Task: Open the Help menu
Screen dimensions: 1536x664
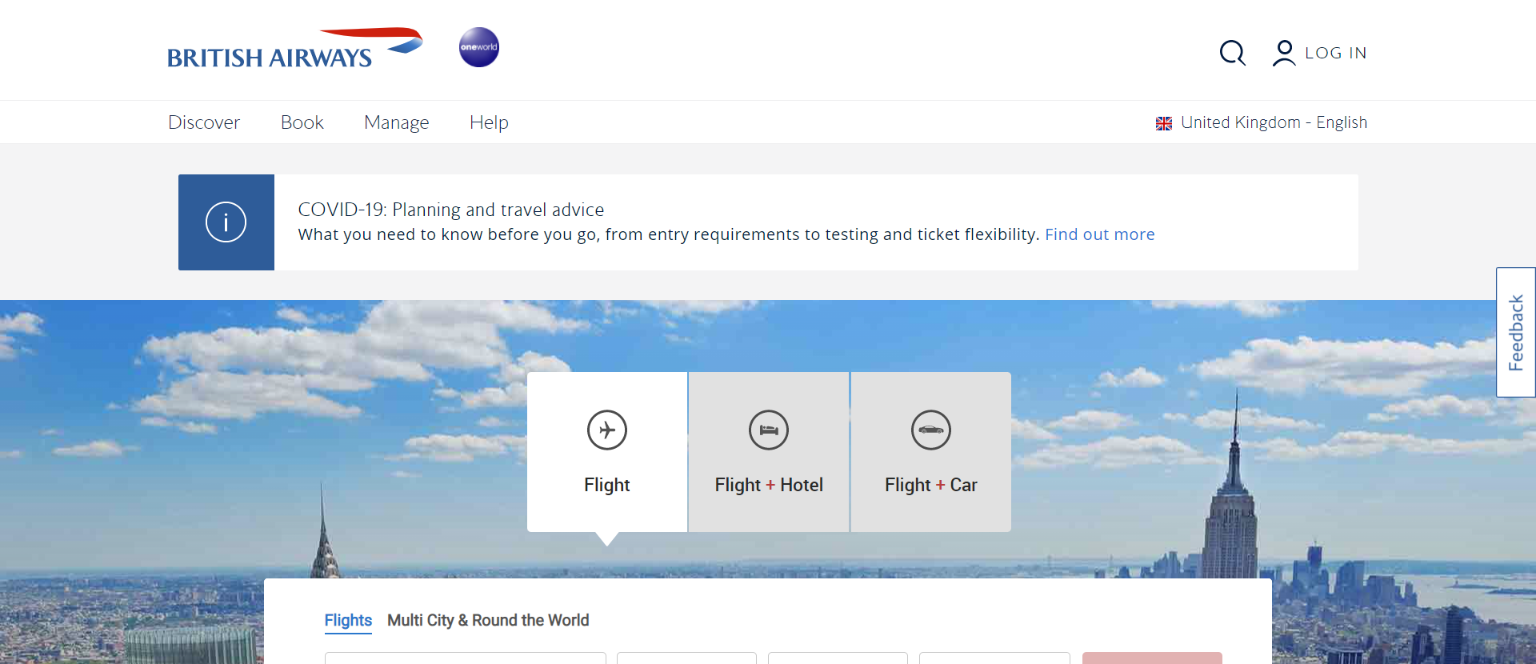Action: (x=489, y=122)
